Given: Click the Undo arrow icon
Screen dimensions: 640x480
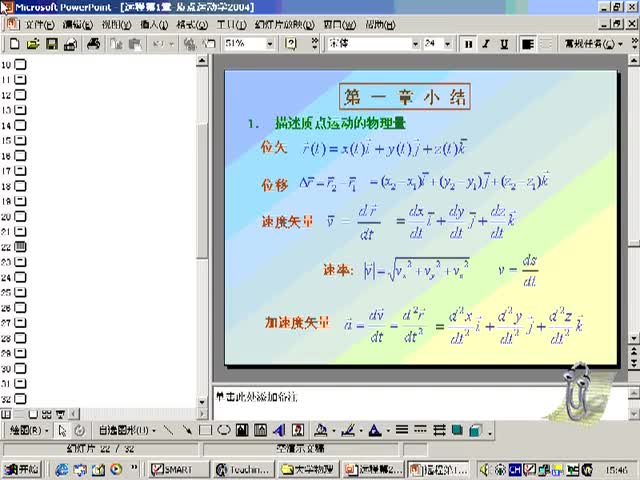Looking at the screenshot, I should (158, 44).
